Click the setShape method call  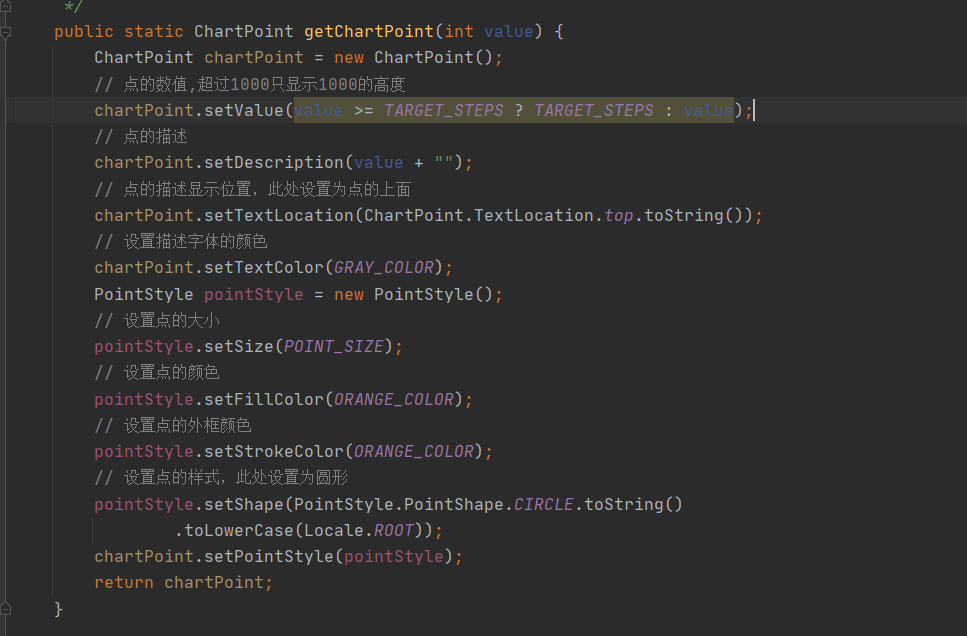click(244, 505)
